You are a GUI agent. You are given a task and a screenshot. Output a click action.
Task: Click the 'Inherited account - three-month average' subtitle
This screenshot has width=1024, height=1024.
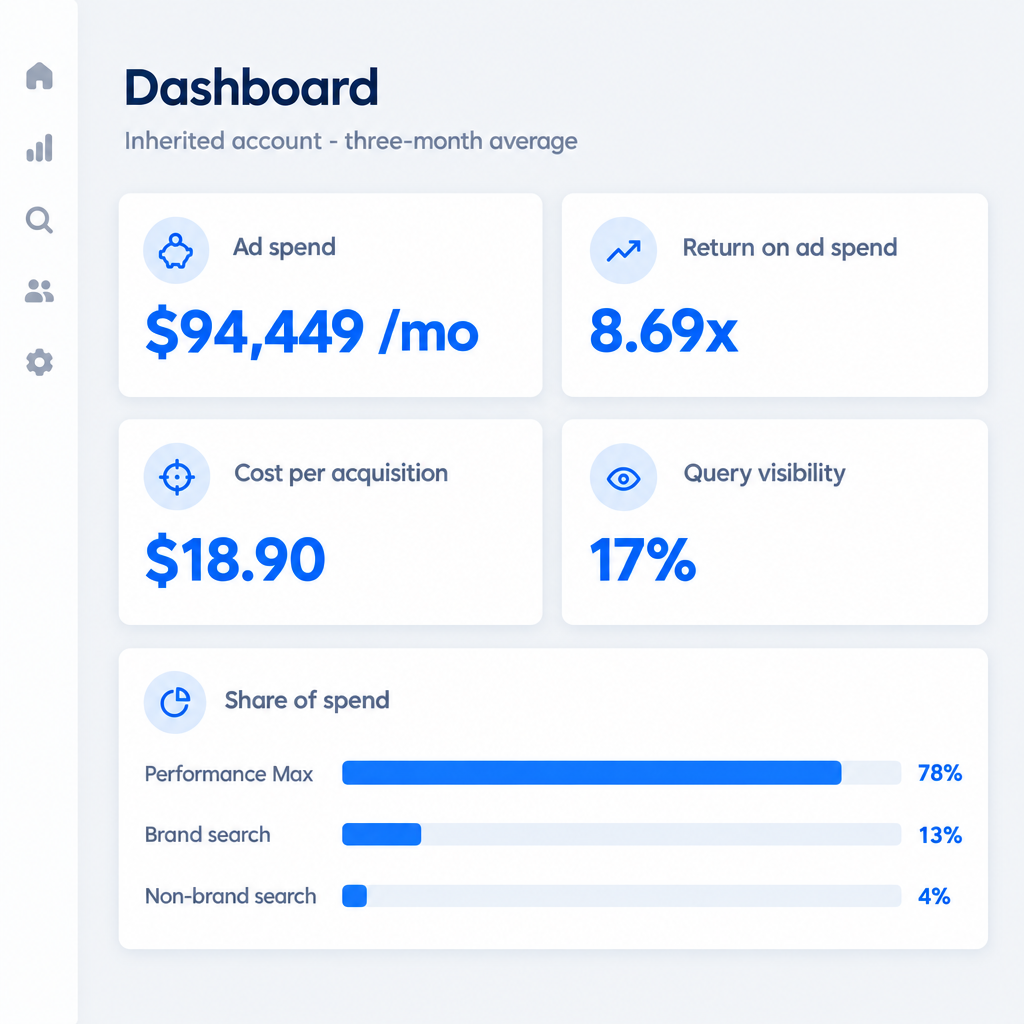[x=351, y=141]
